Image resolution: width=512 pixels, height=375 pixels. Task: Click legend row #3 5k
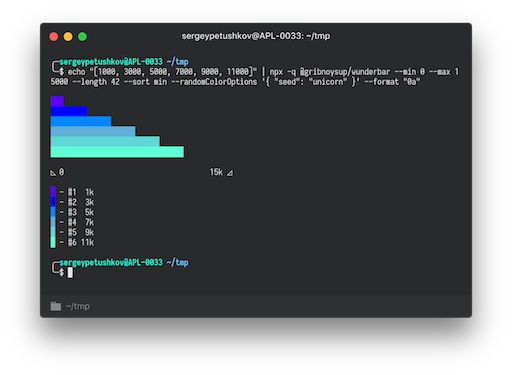click(x=72, y=212)
